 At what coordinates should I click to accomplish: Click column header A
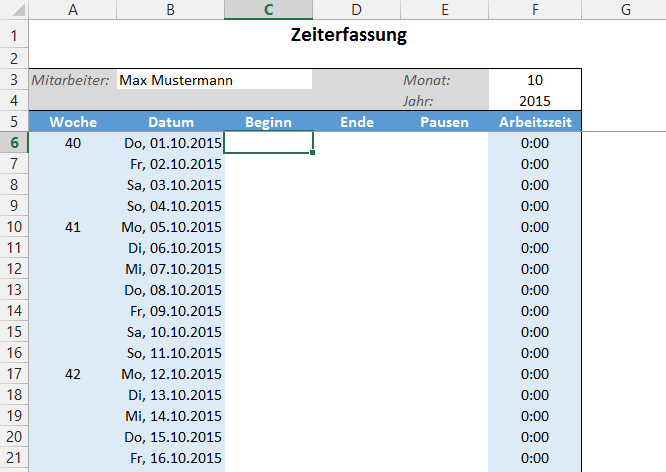coord(73,10)
